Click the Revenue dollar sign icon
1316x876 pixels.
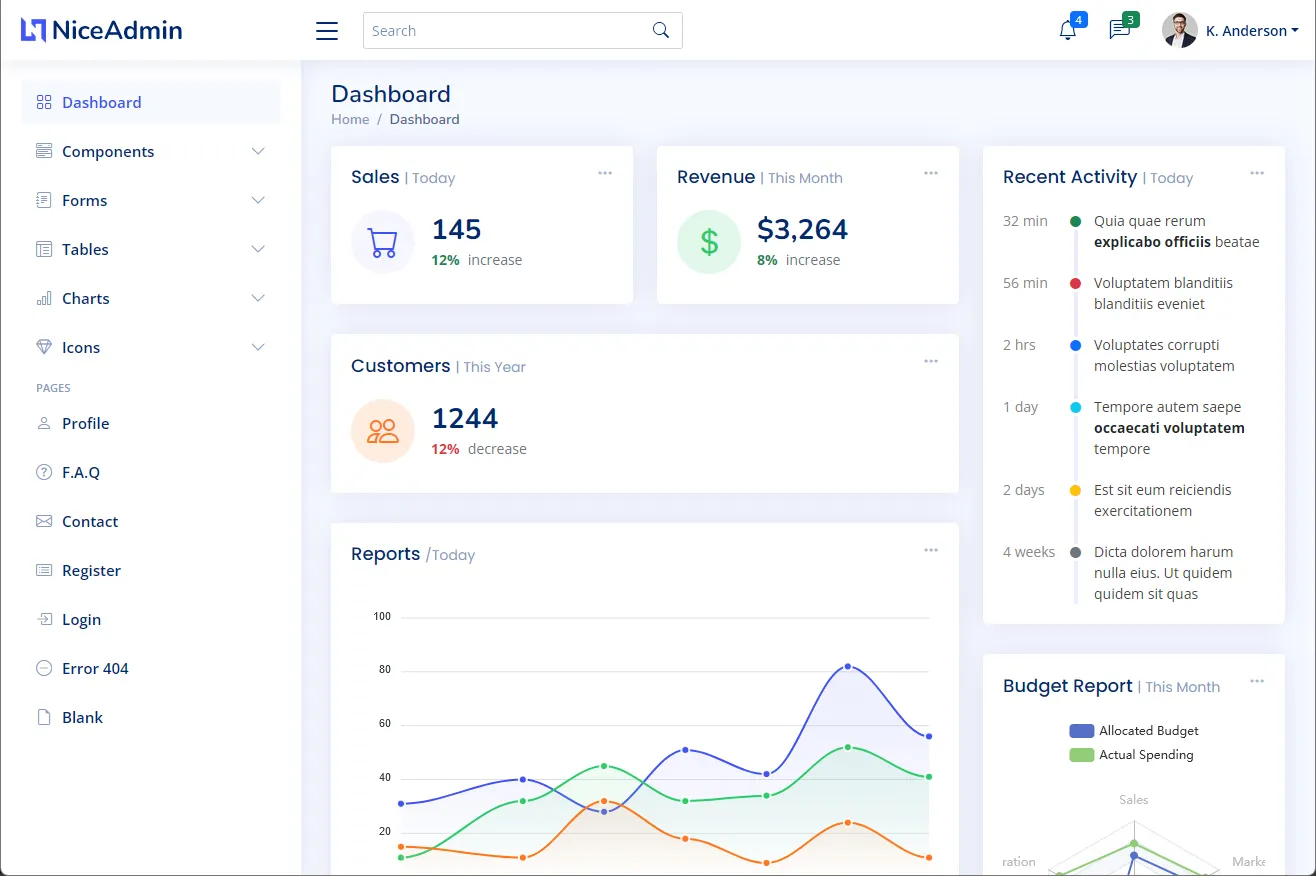pyautogui.click(x=709, y=242)
